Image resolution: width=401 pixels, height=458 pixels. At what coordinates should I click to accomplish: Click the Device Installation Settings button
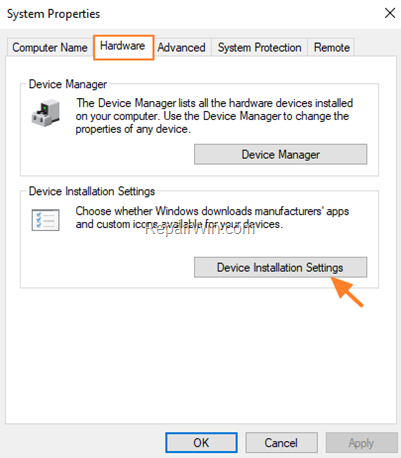281,267
